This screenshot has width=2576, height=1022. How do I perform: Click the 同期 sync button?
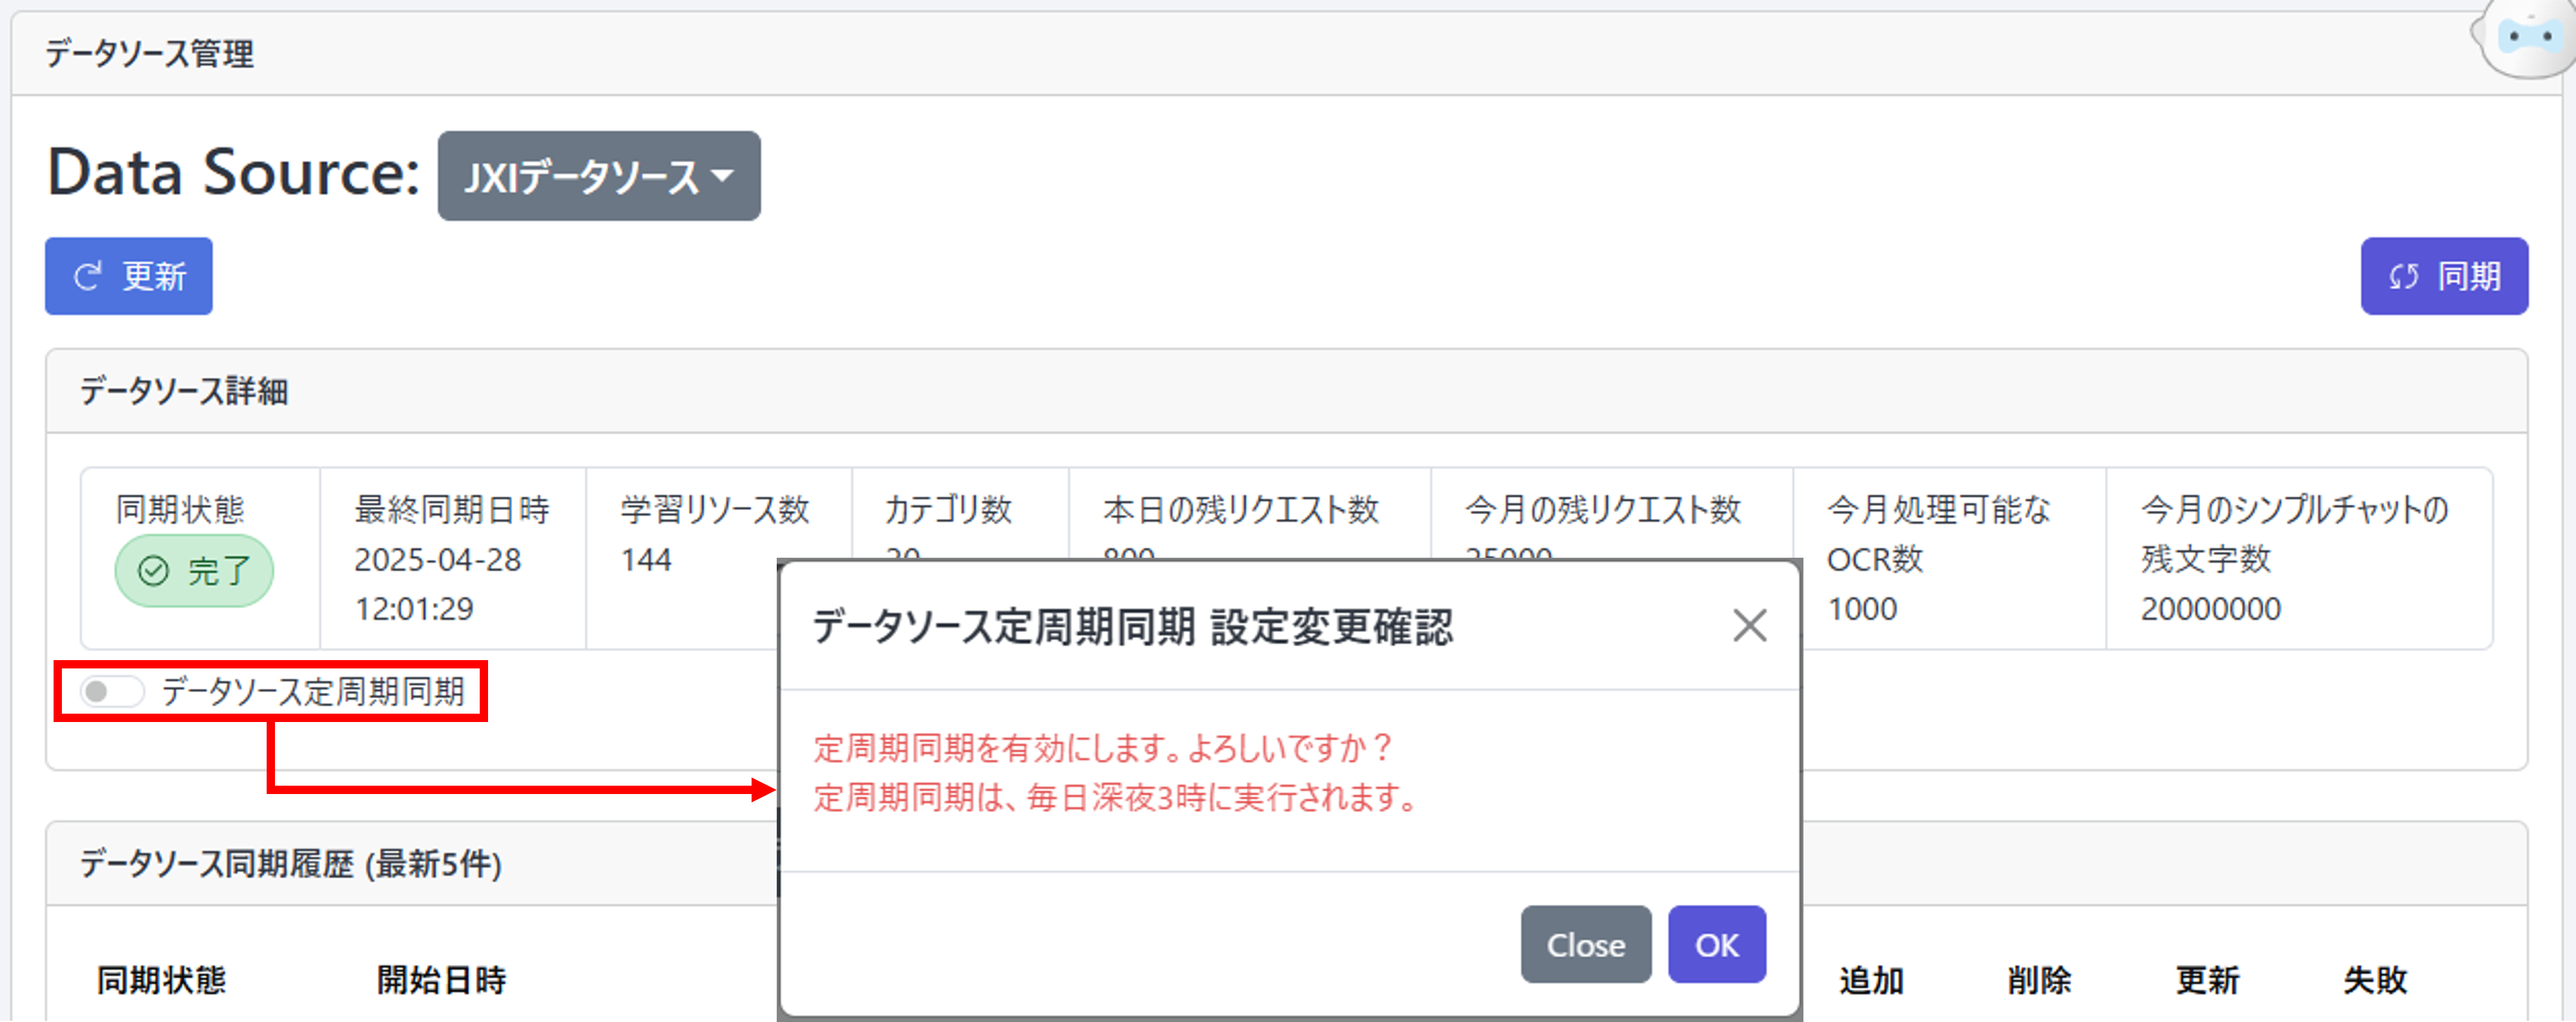pos(2444,276)
